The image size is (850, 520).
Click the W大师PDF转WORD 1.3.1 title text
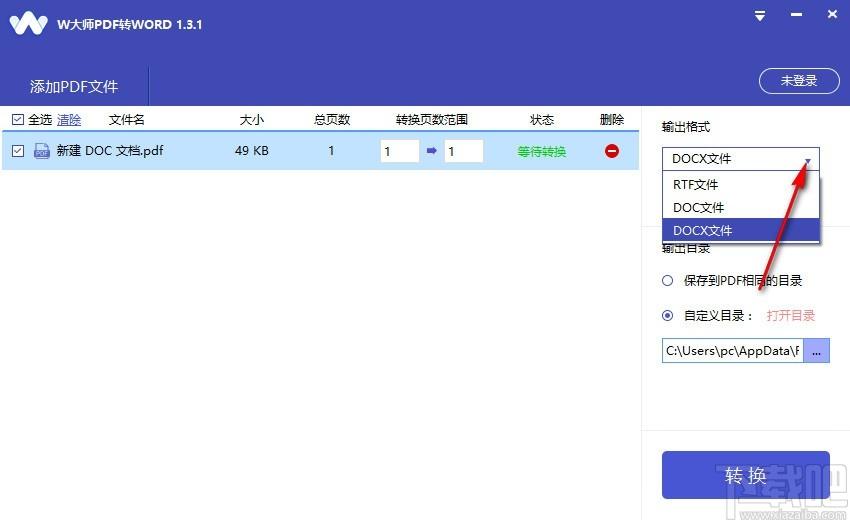point(130,24)
